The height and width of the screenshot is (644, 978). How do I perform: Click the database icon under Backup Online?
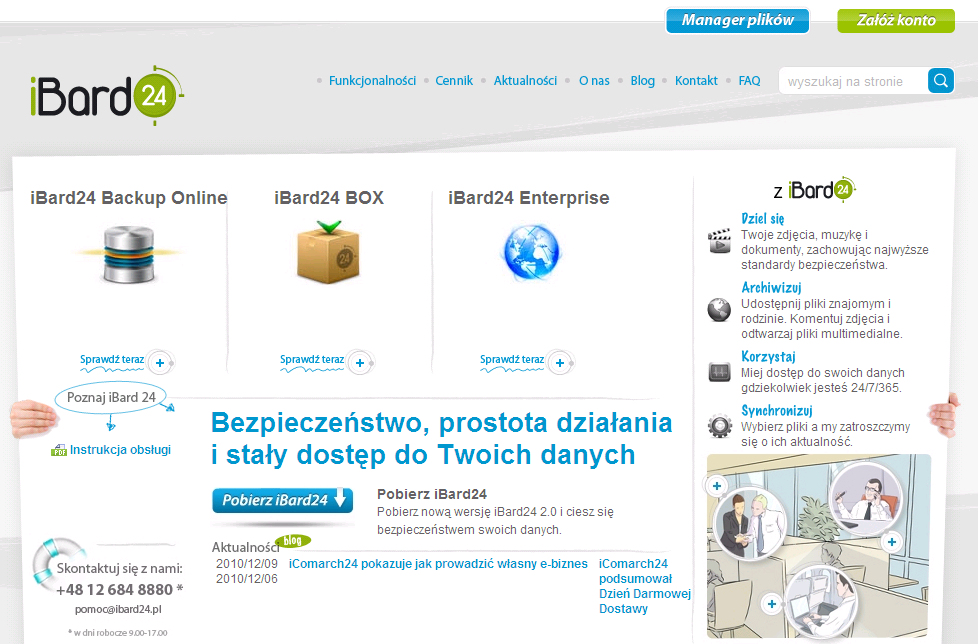pos(128,254)
